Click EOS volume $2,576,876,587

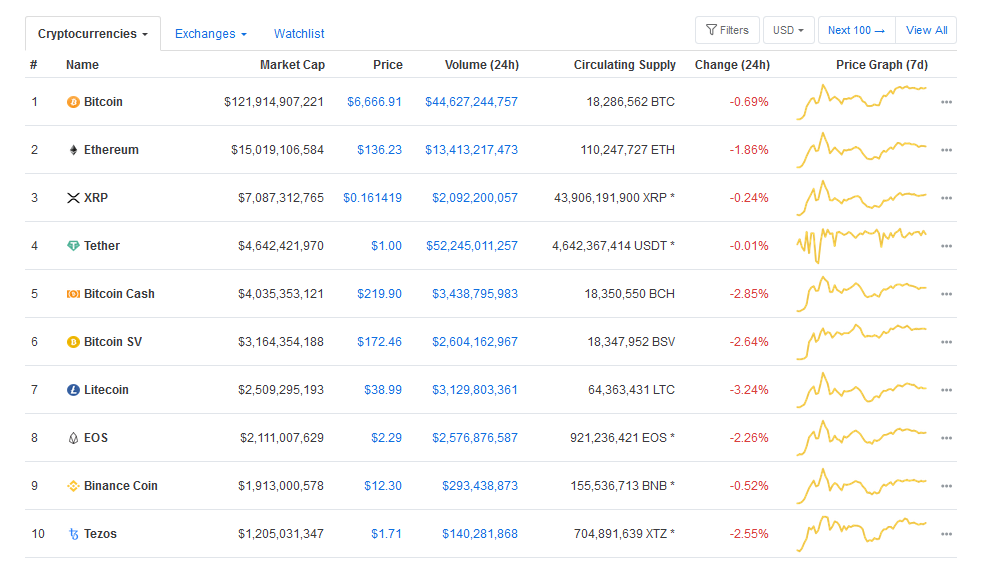click(475, 438)
